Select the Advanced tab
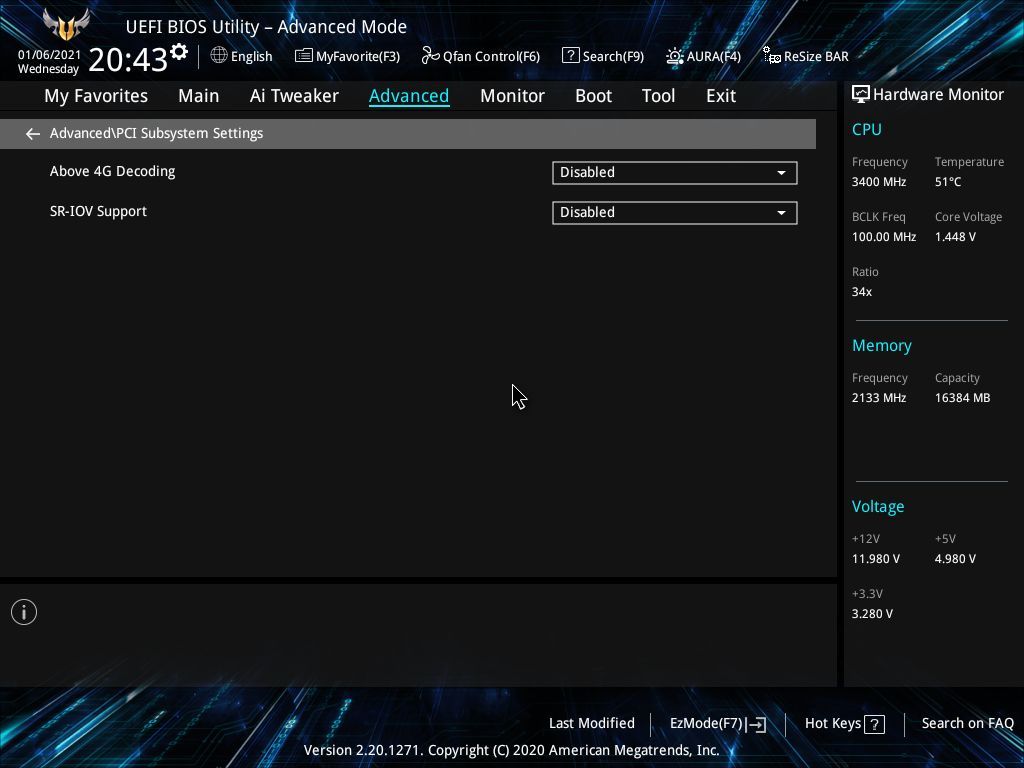Image resolution: width=1024 pixels, height=768 pixels. click(409, 96)
